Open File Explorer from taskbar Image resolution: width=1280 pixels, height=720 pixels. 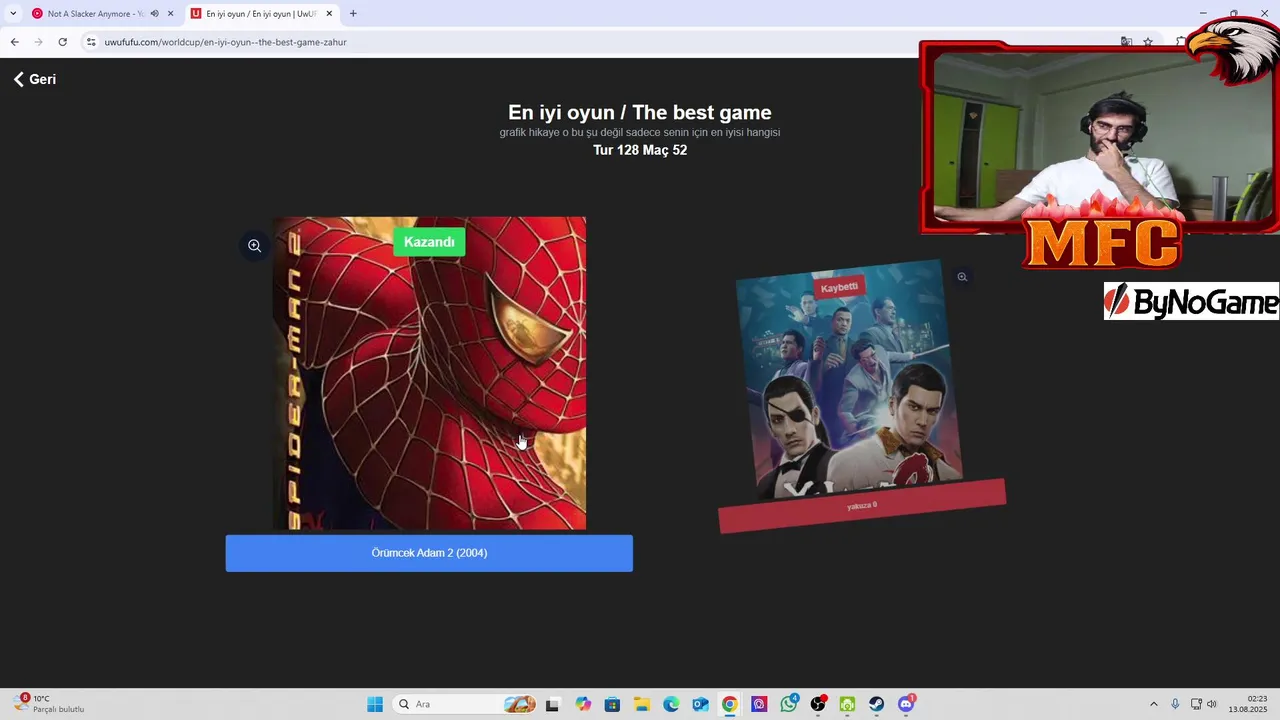(642, 704)
